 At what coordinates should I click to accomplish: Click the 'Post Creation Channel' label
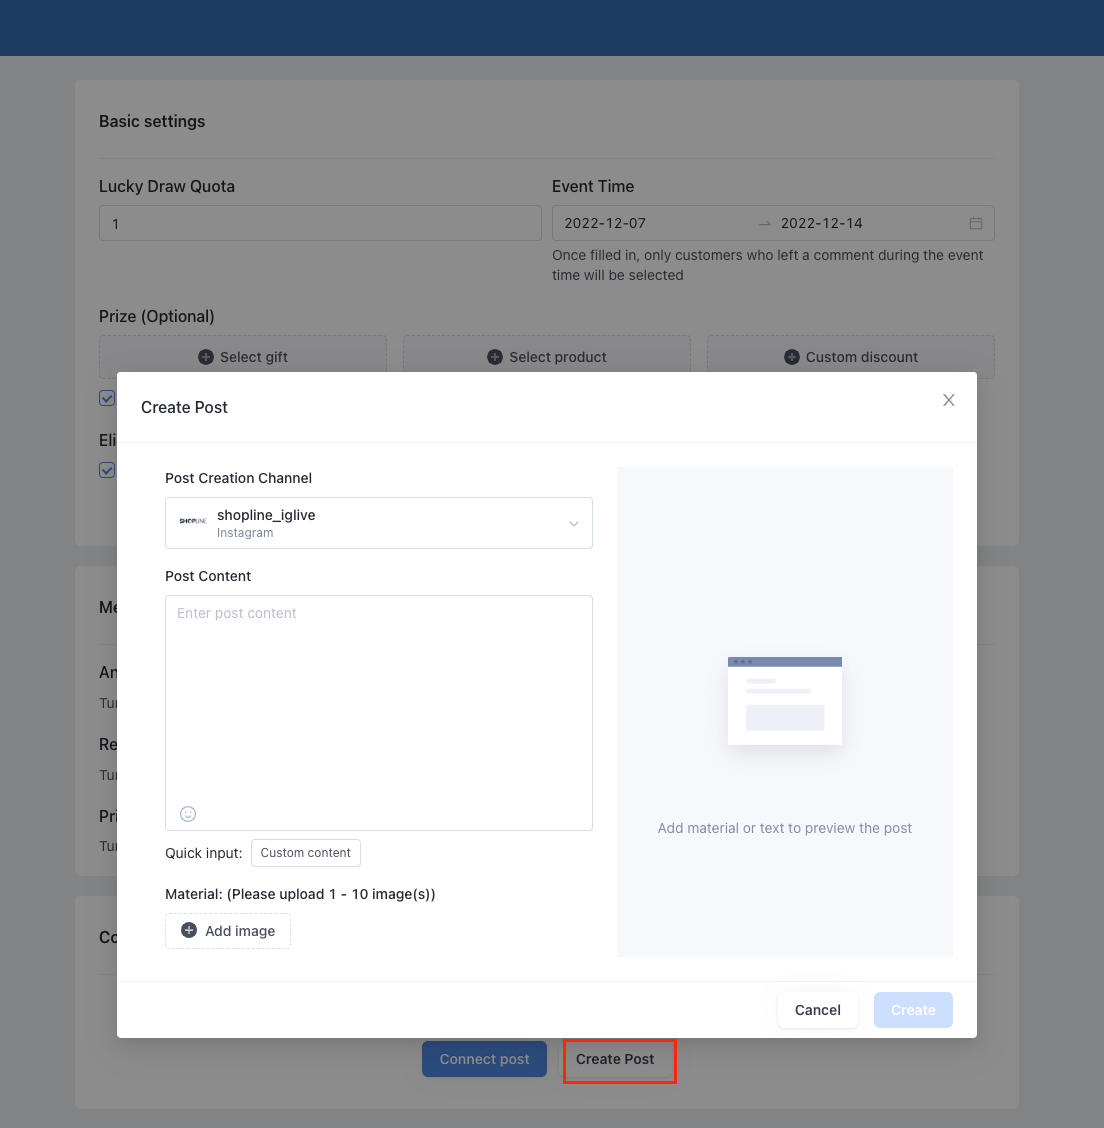click(x=238, y=478)
